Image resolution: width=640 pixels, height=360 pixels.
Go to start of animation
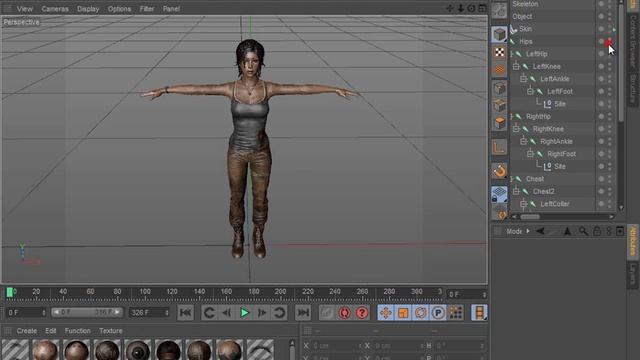(x=185, y=313)
